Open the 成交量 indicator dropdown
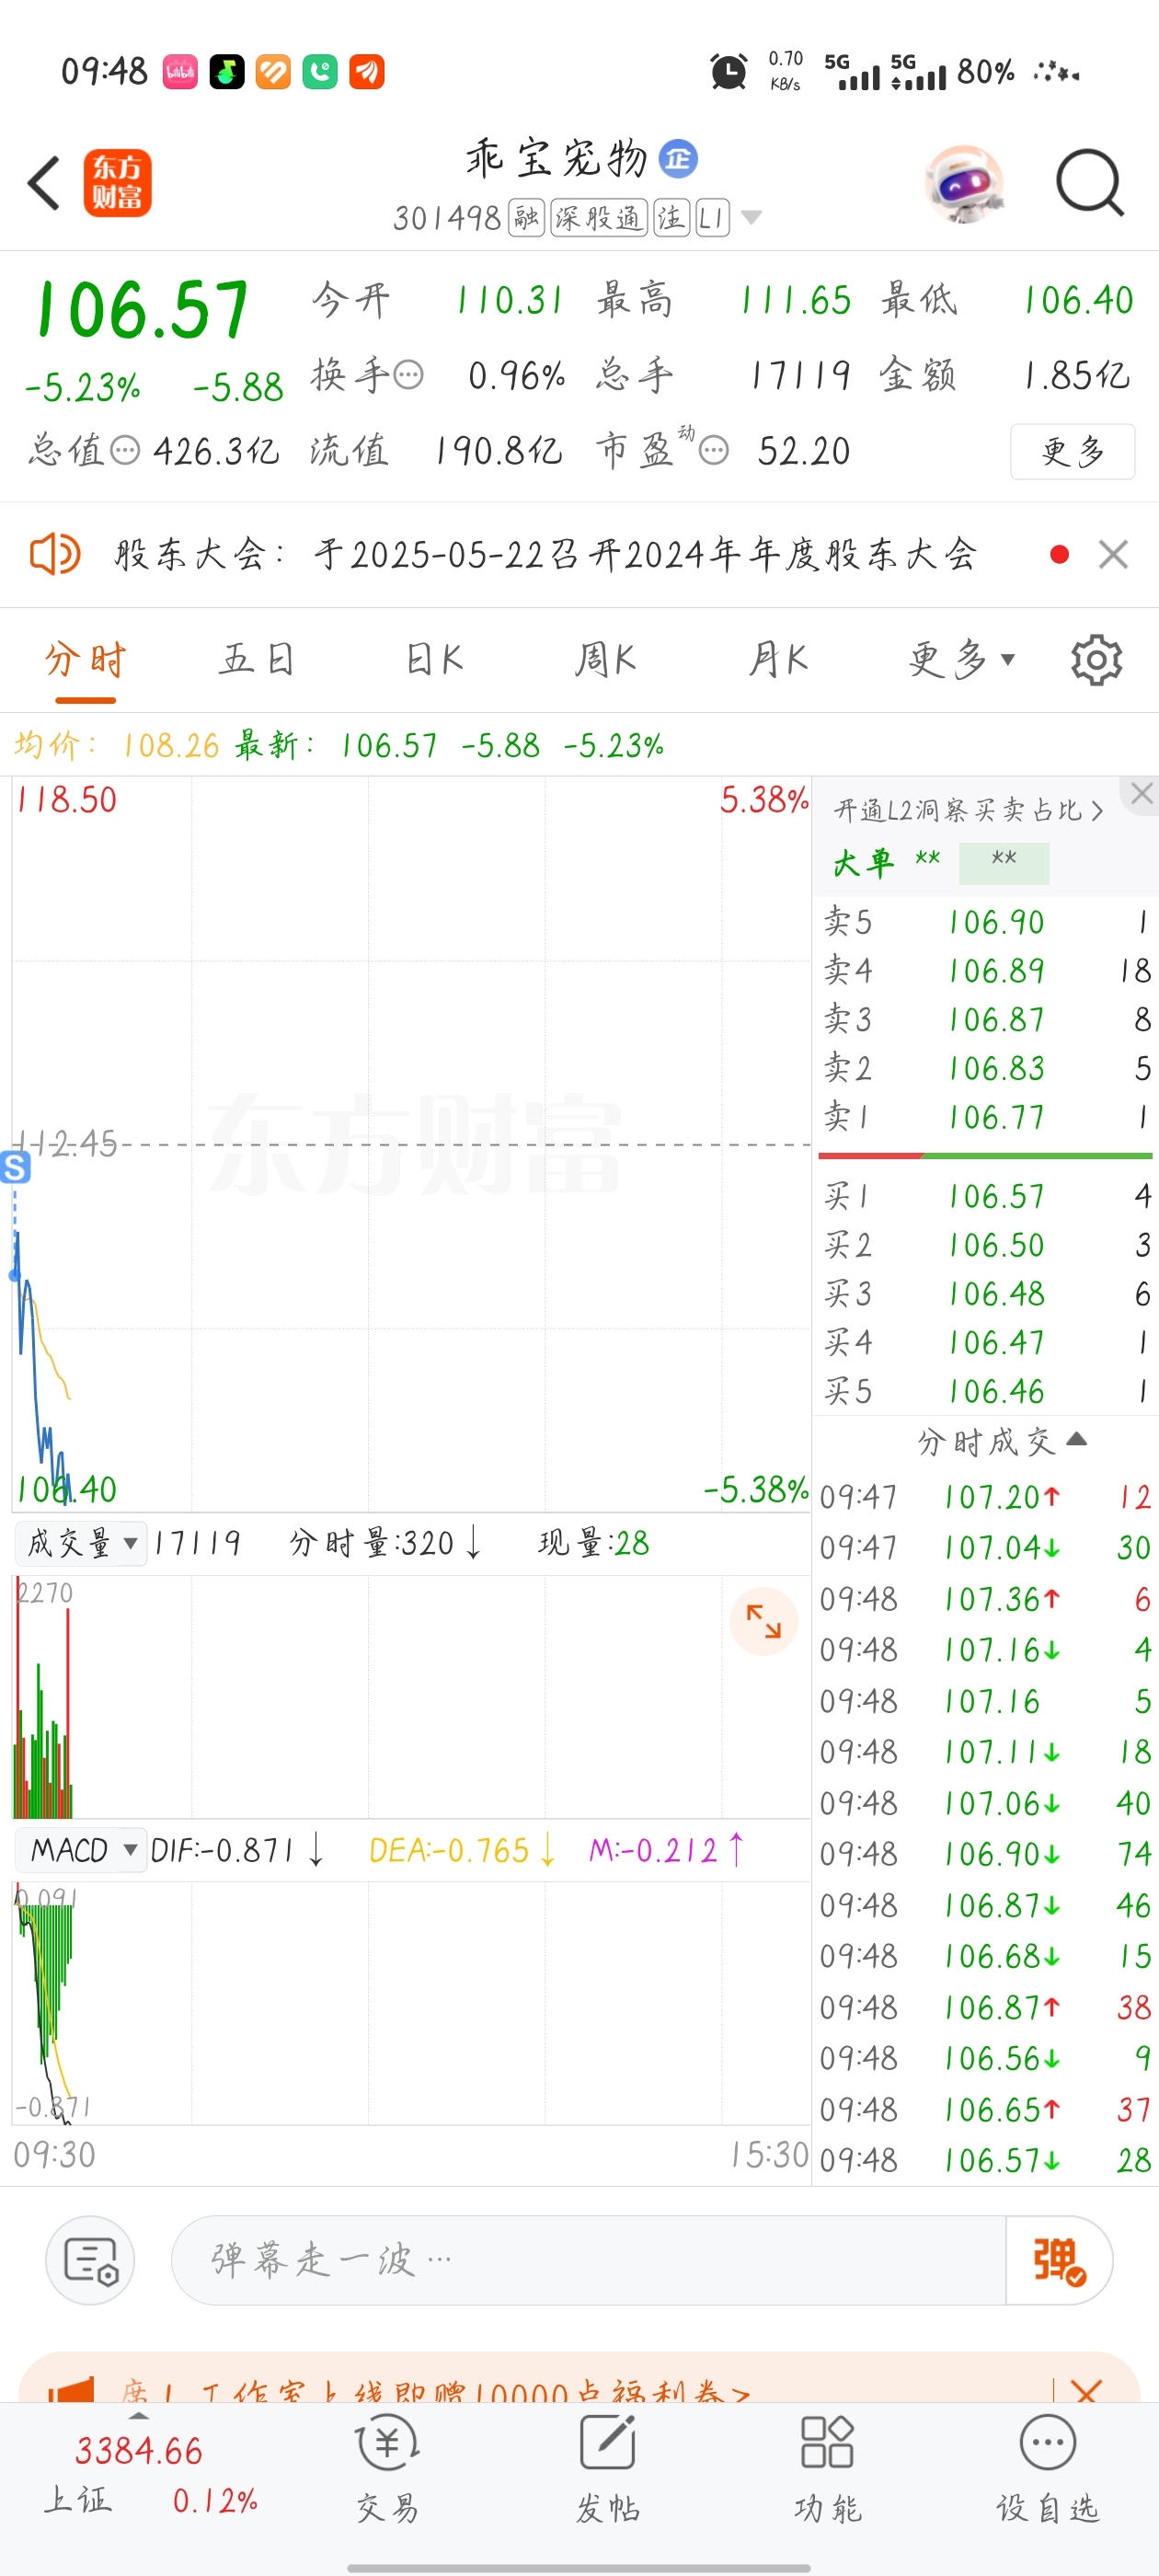Screen dimensions: 1159x2576 pos(82,1543)
